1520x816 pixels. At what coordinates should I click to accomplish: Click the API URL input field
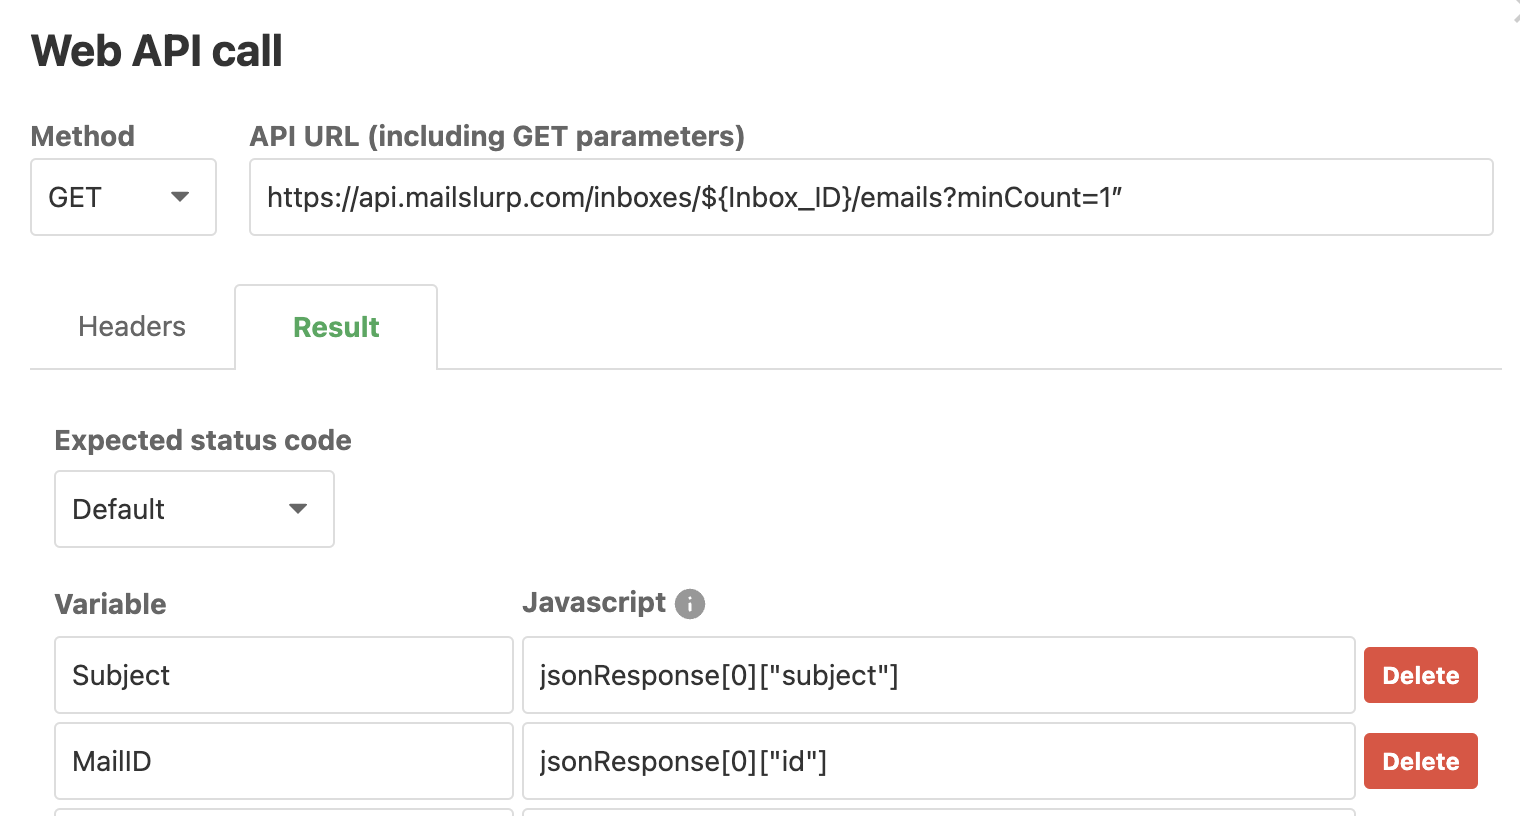tap(870, 197)
